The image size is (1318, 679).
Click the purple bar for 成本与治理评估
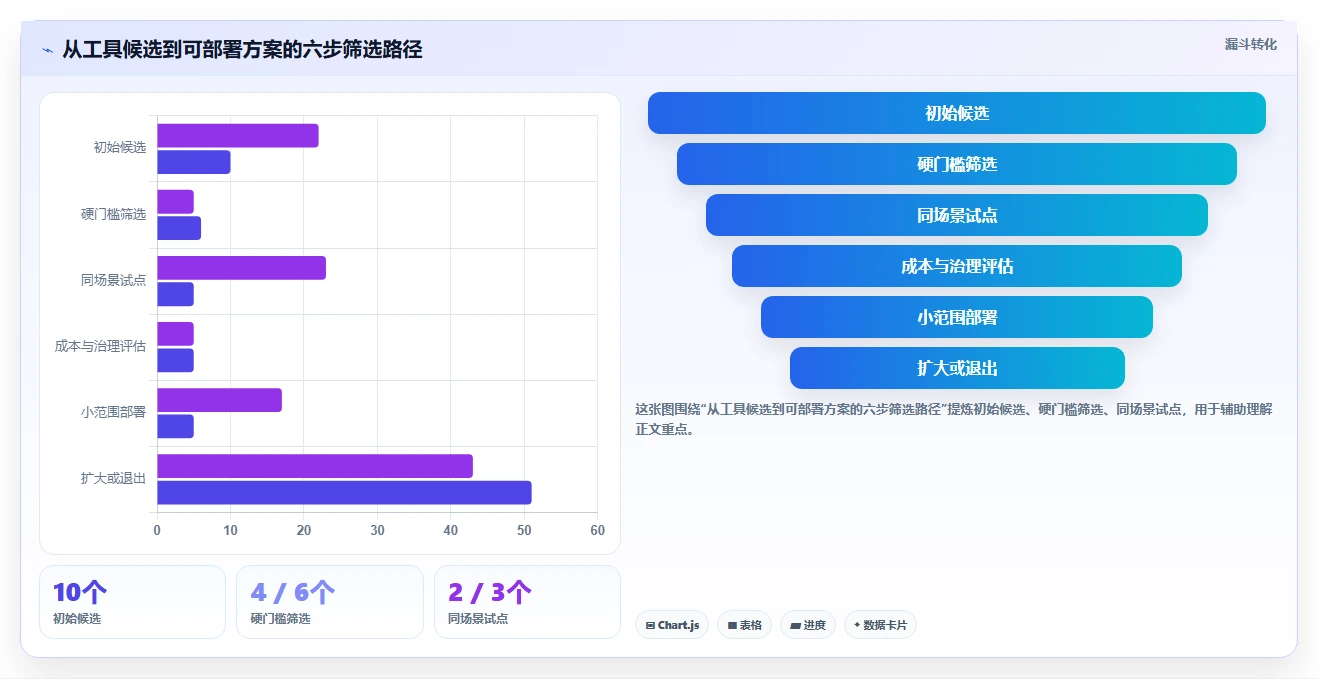coord(175,334)
